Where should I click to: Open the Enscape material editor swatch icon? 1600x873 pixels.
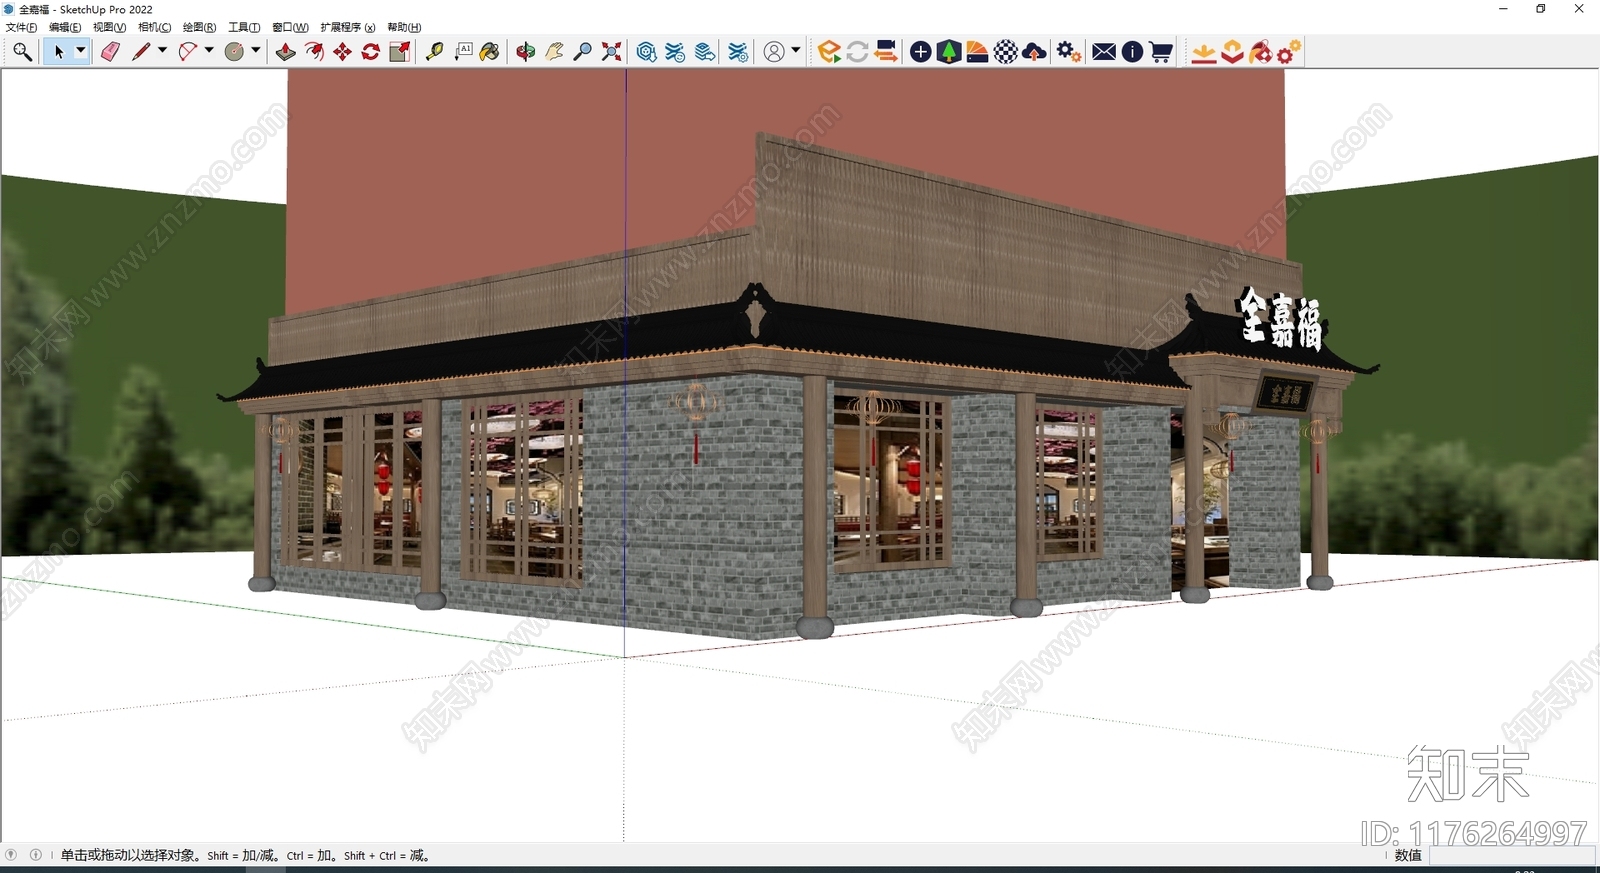click(x=977, y=52)
